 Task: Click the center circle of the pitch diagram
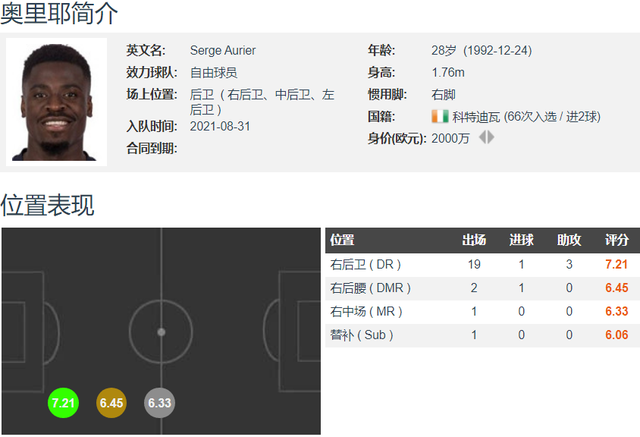(x=161, y=332)
